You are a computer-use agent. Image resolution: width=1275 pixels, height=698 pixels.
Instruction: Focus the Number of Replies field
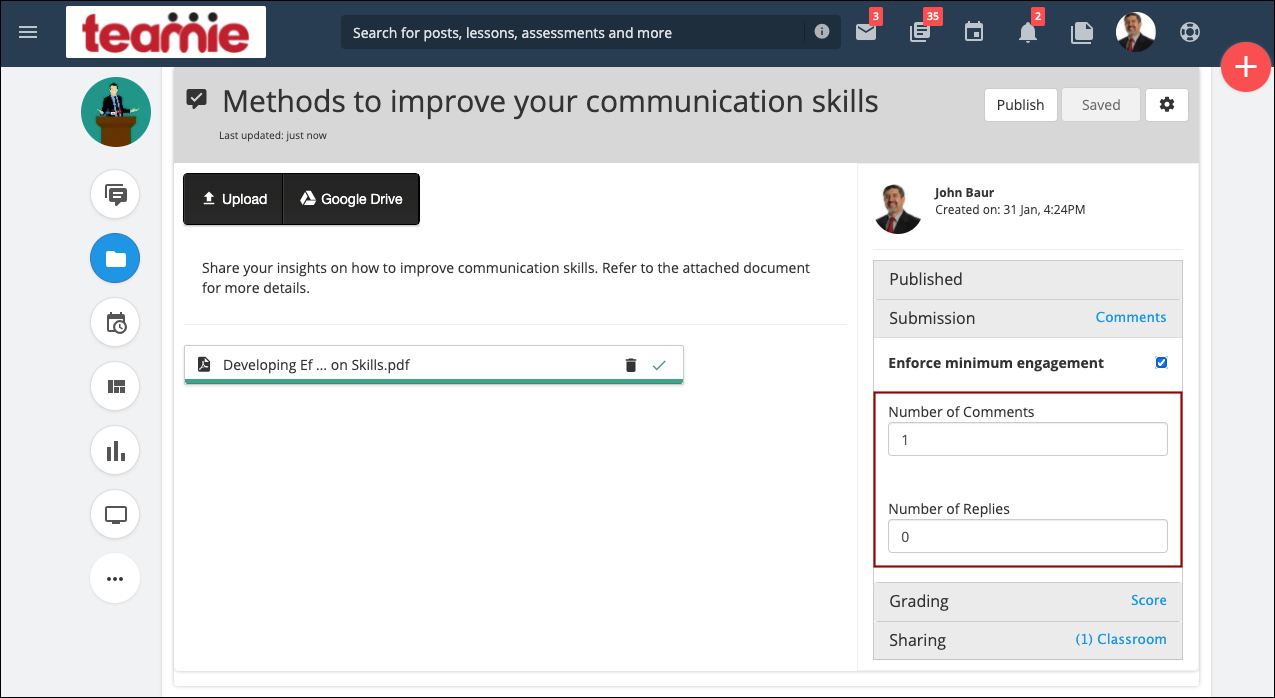1028,536
